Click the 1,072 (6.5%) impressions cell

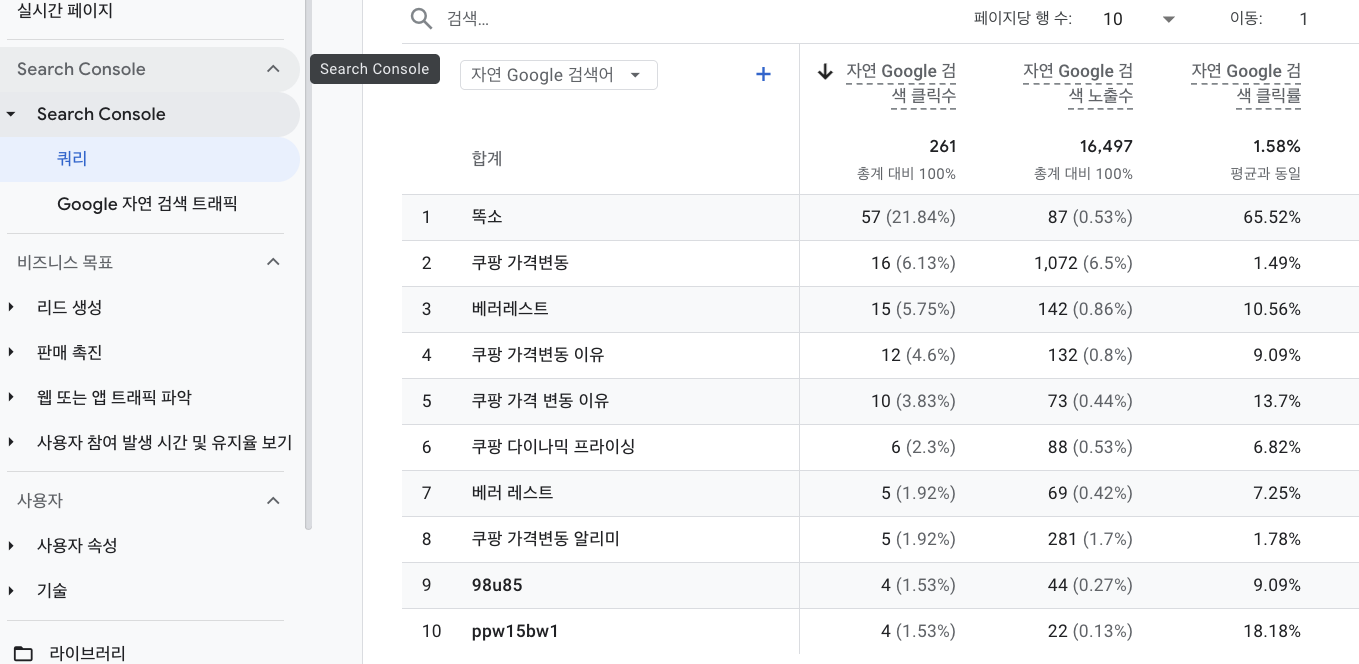pos(1083,263)
